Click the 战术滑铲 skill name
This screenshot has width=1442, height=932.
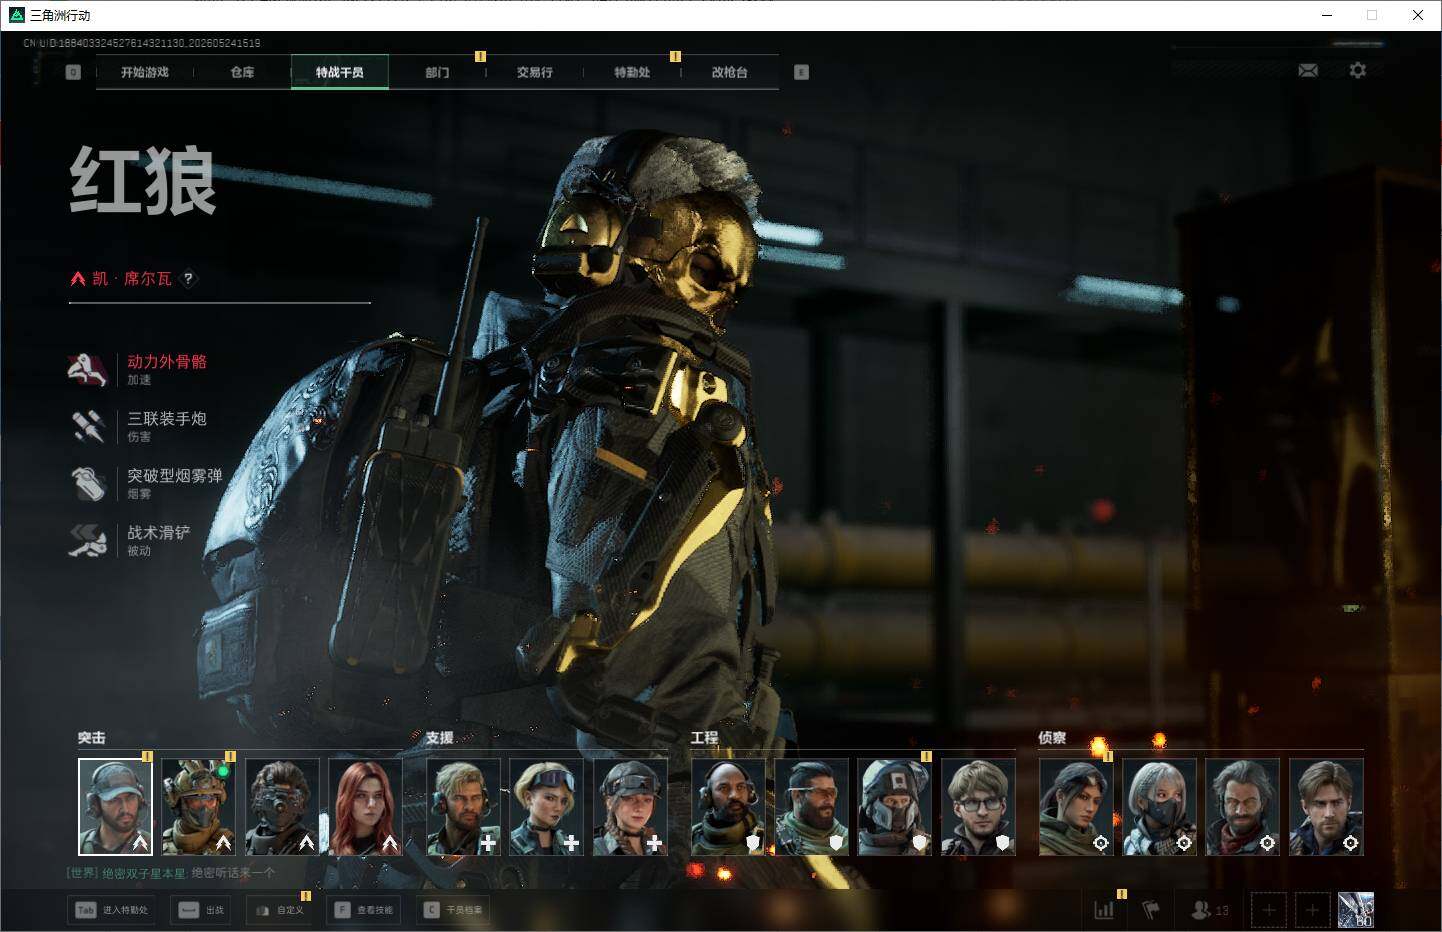point(159,533)
